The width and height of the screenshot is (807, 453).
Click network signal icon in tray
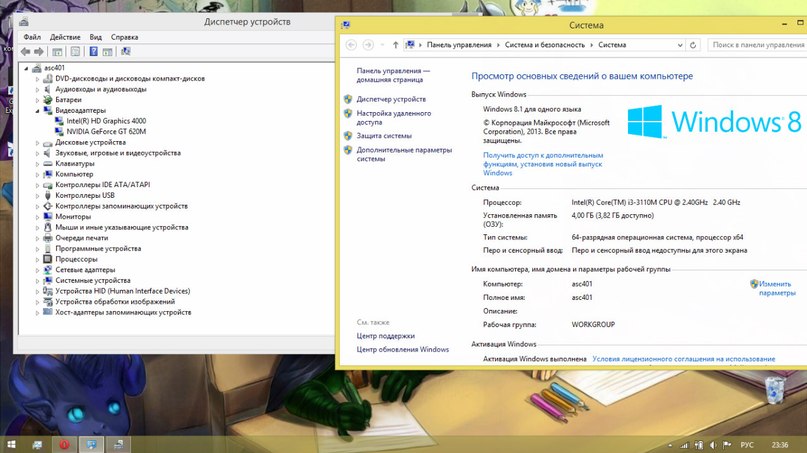684,445
